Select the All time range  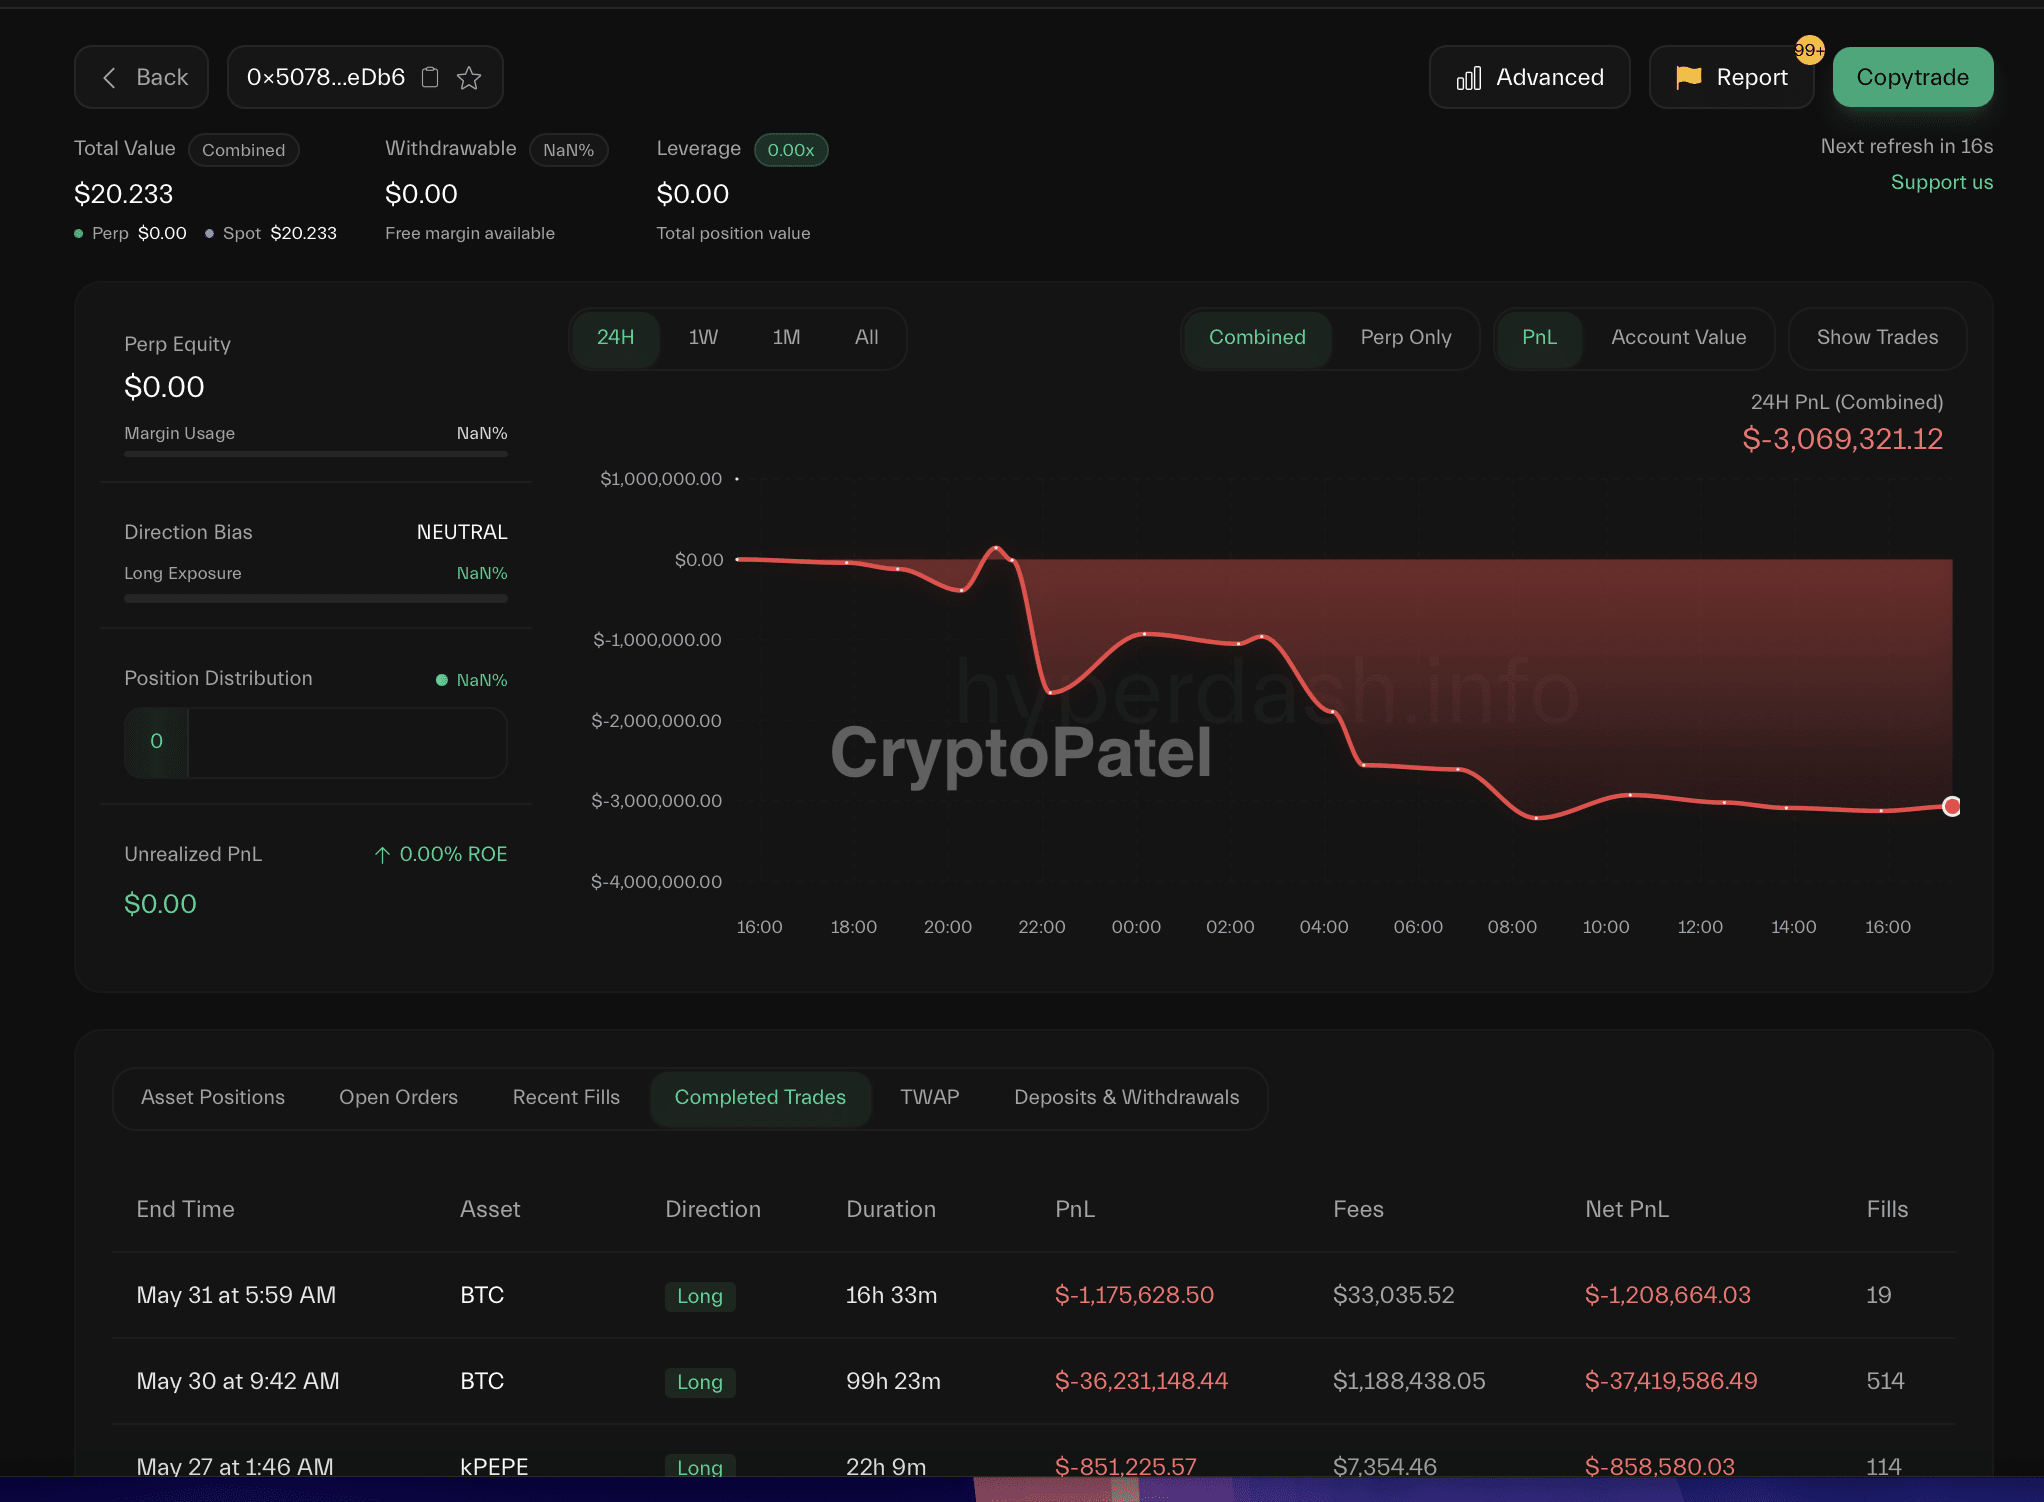coord(866,338)
